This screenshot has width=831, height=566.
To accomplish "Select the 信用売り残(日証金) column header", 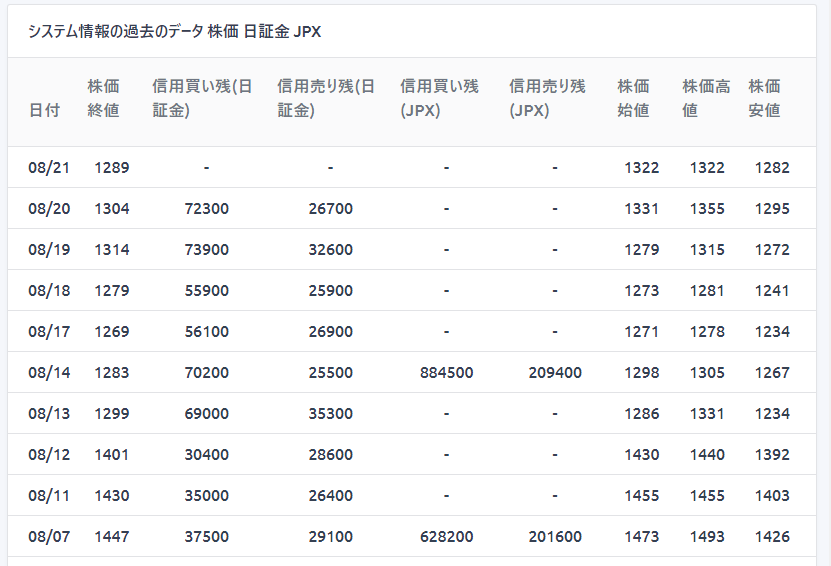I will pos(325,98).
